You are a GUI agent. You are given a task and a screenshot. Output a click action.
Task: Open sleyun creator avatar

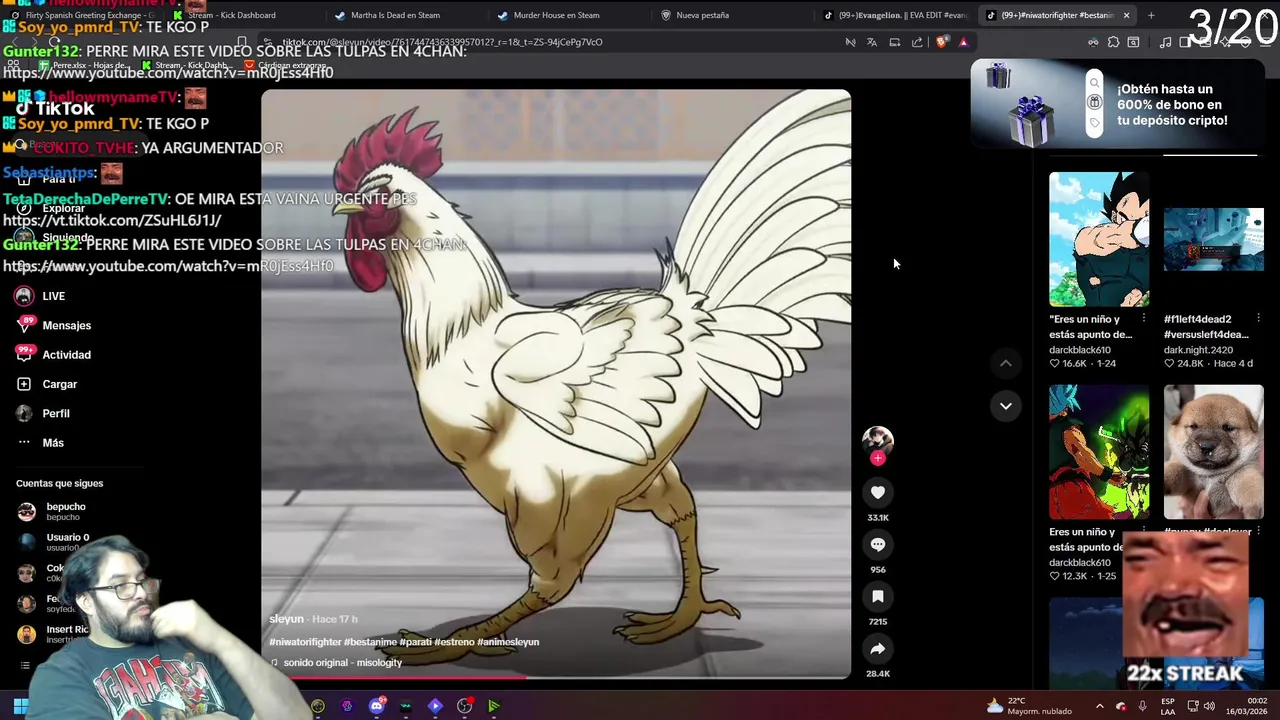877,440
